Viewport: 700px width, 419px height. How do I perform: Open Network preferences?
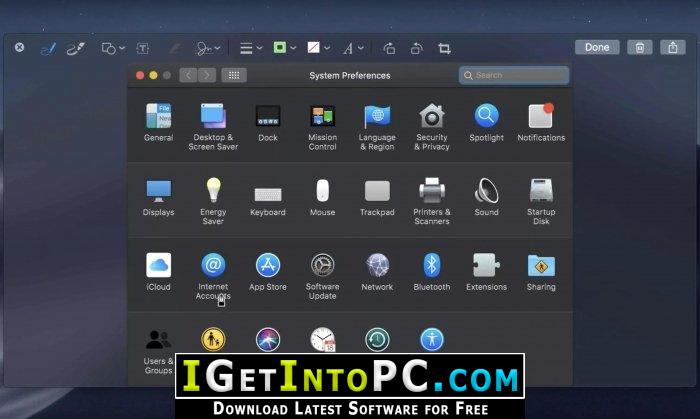[377, 272]
